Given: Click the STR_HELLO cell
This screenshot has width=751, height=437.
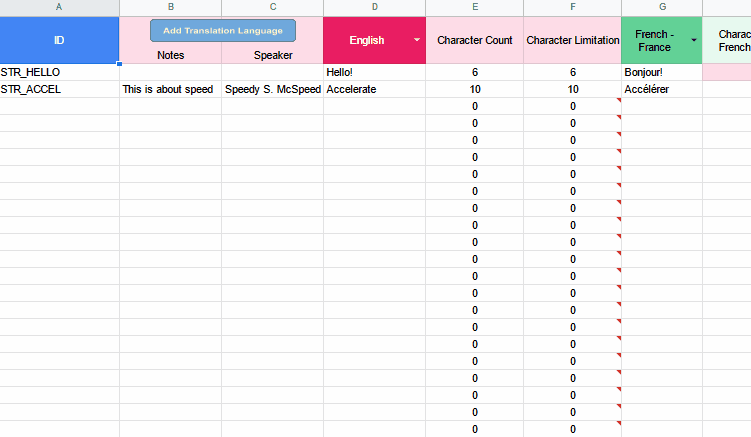Looking at the screenshot, I should pos(59,72).
